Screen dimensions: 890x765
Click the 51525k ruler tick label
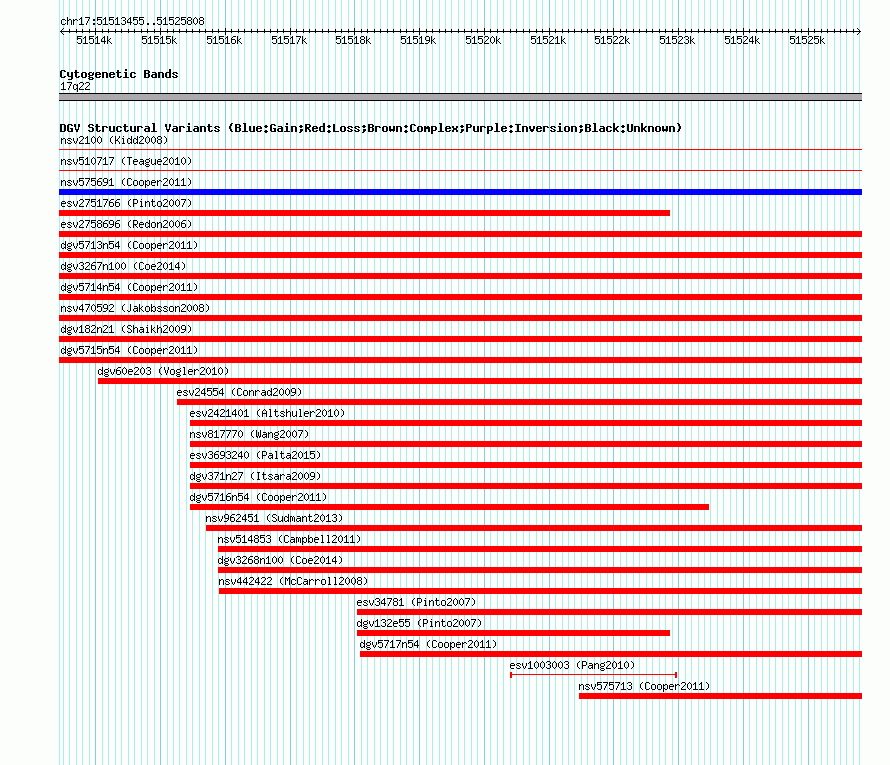point(807,40)
